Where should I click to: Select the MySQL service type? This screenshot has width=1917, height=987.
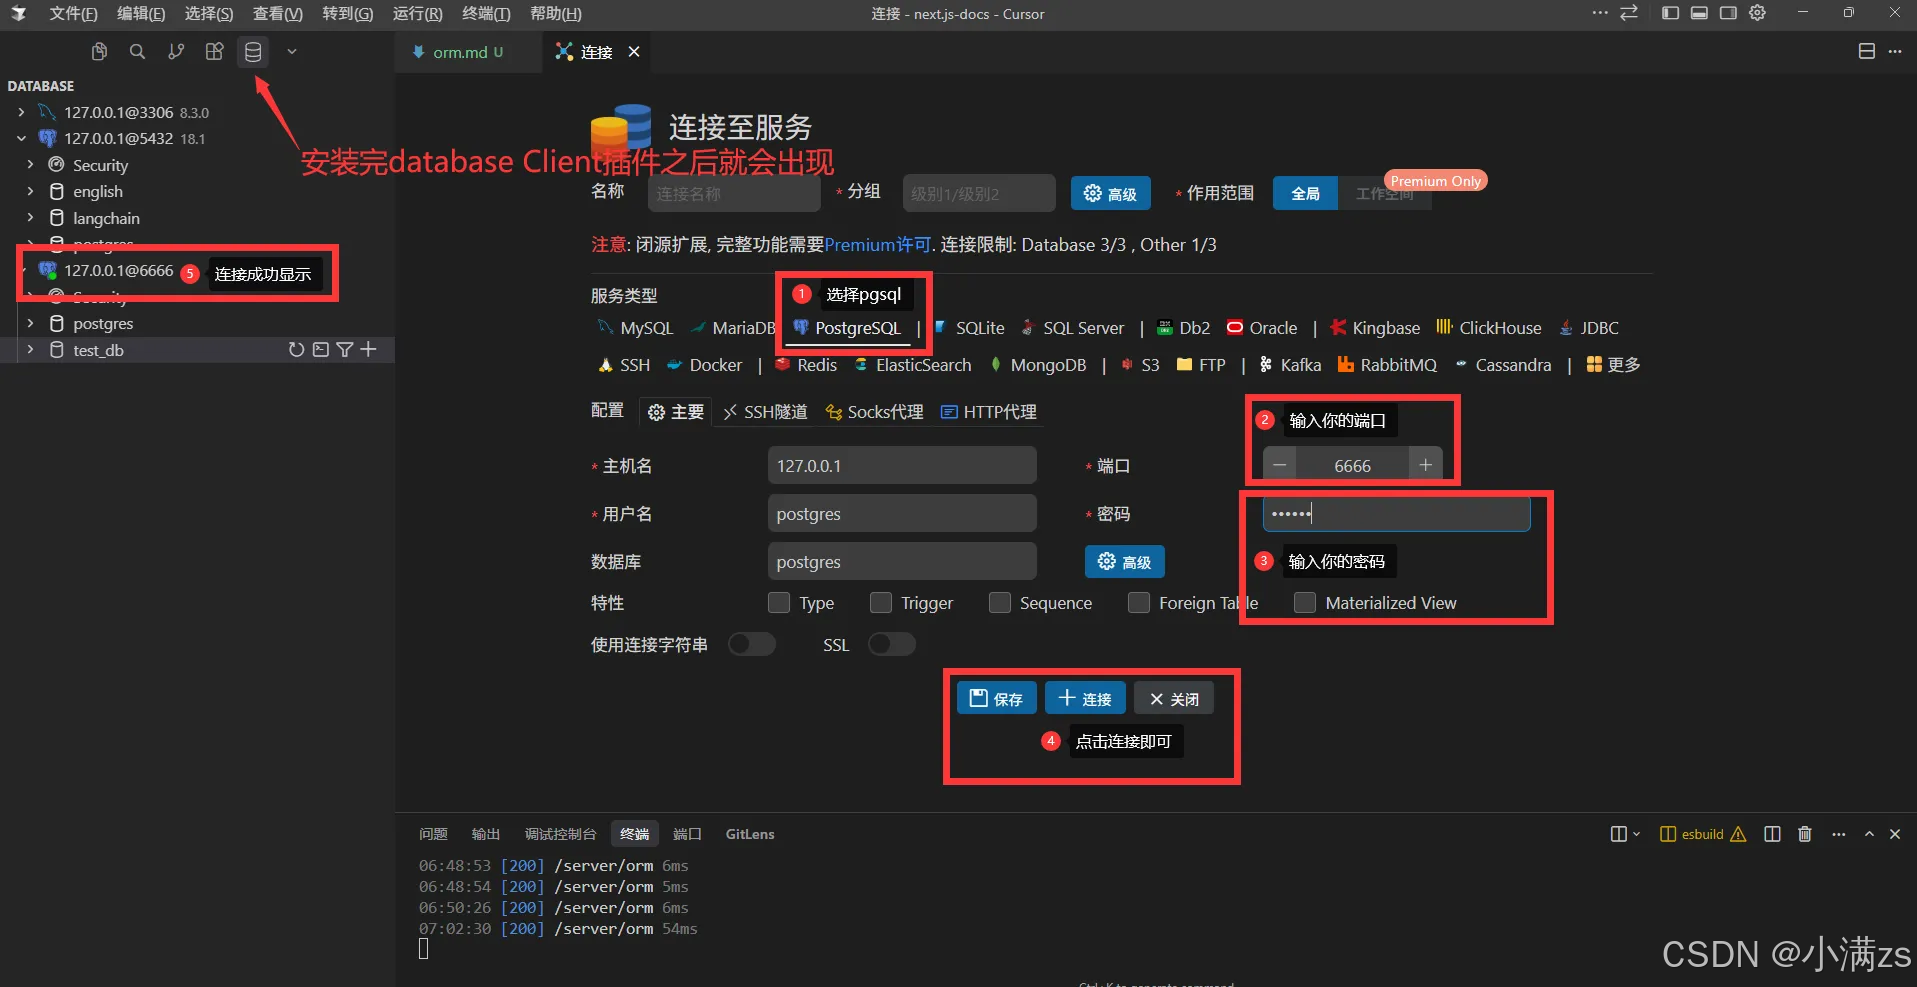[635, 328]
